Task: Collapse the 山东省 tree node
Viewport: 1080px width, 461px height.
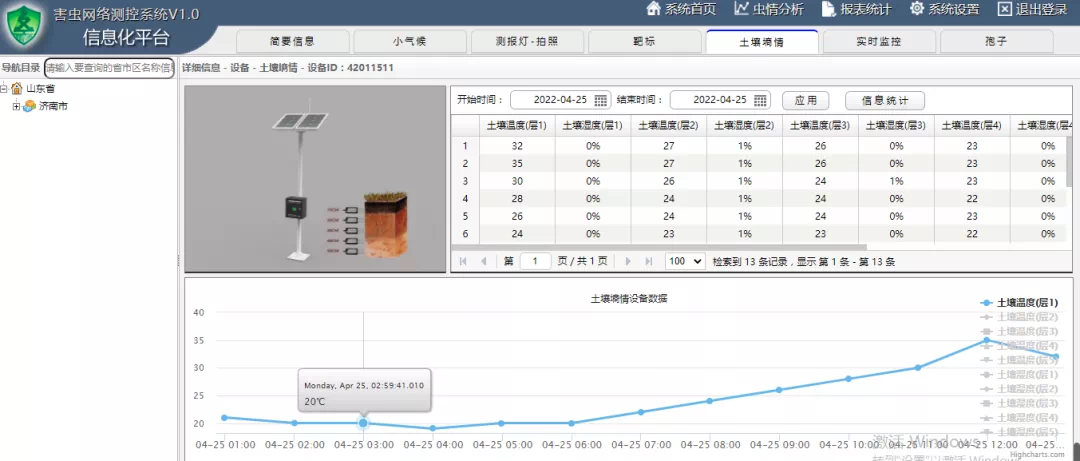Action: (5, 89)
